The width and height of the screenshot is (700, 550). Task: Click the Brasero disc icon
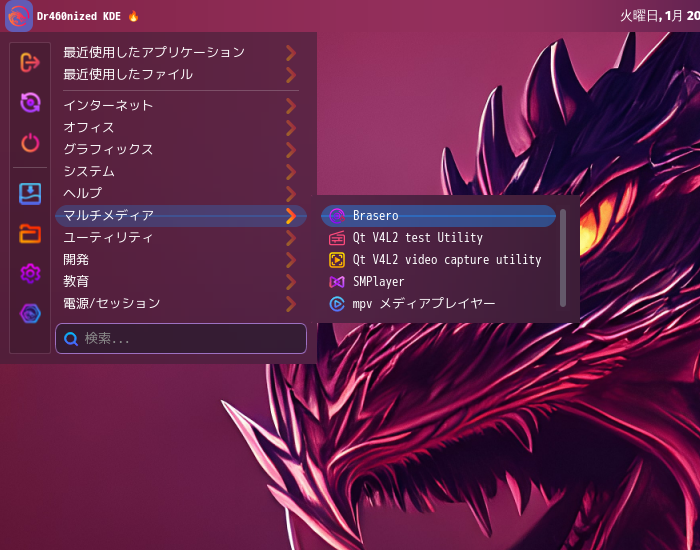(337, 216)
